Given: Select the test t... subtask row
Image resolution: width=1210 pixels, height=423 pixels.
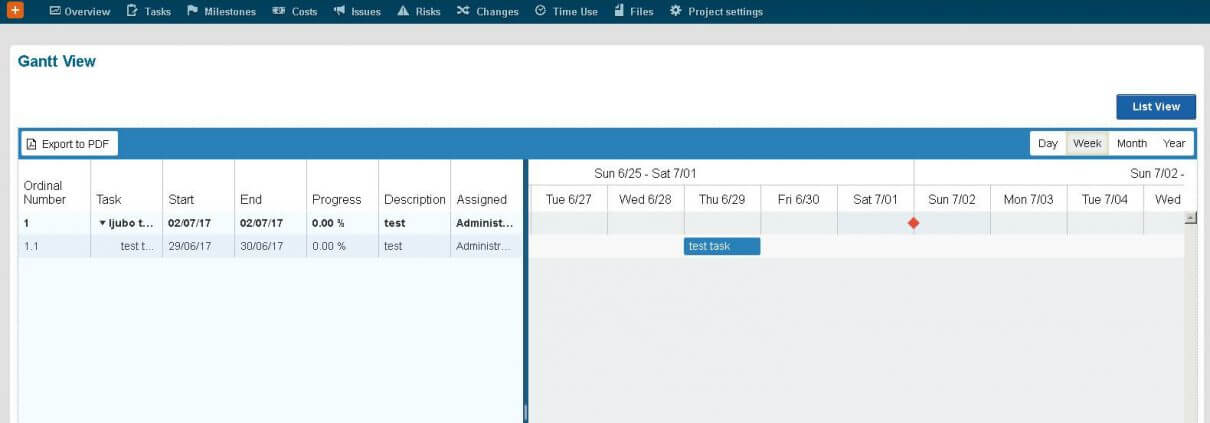Looking at the screenshot, I should [270, 246].
